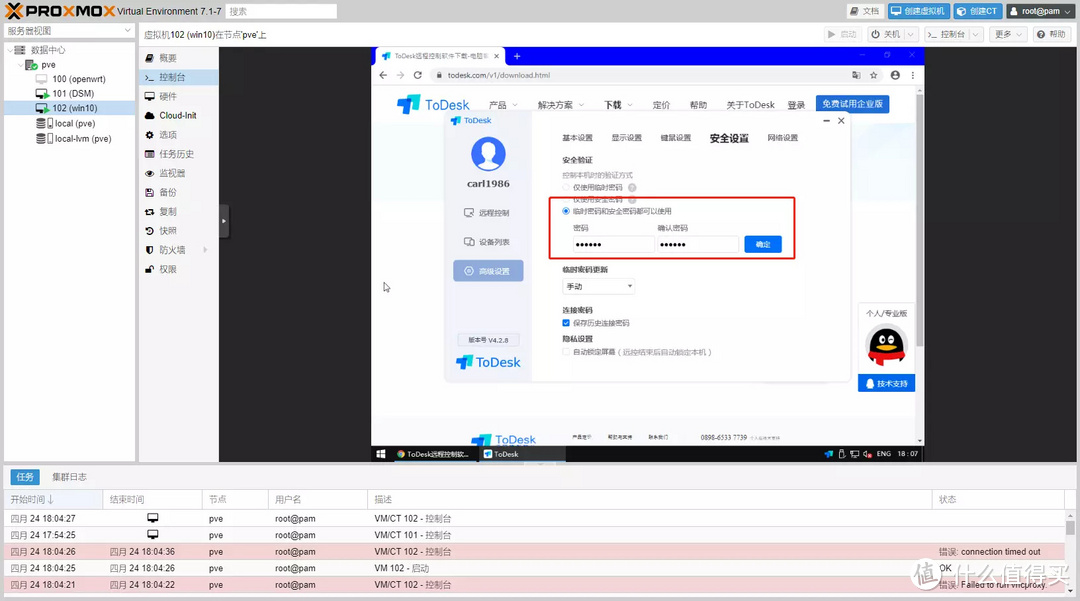Switch to 集群日志 cluster log tab
The height and width of the screenshot is (601, 1080).
[x=70, y=477]
